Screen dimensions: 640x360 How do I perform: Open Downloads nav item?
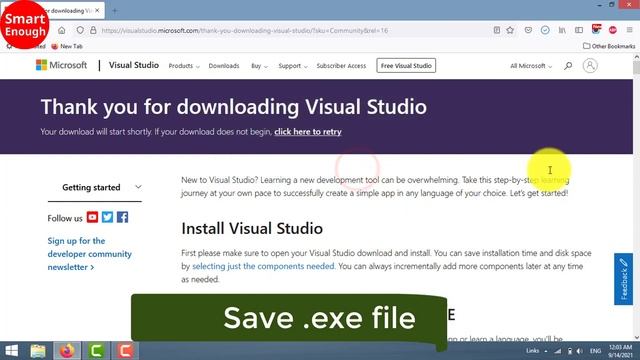click(x=224, y=66)
